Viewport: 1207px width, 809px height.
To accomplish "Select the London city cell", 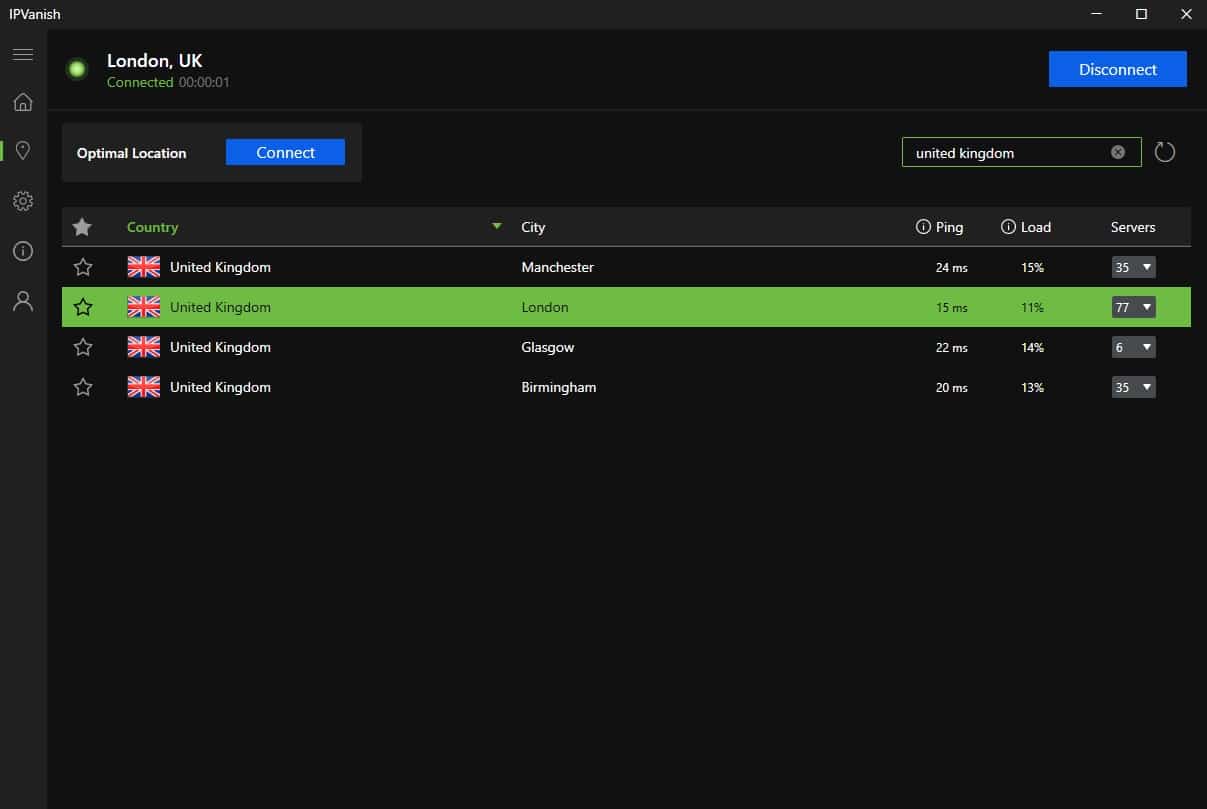I will [x=545, y=307].
